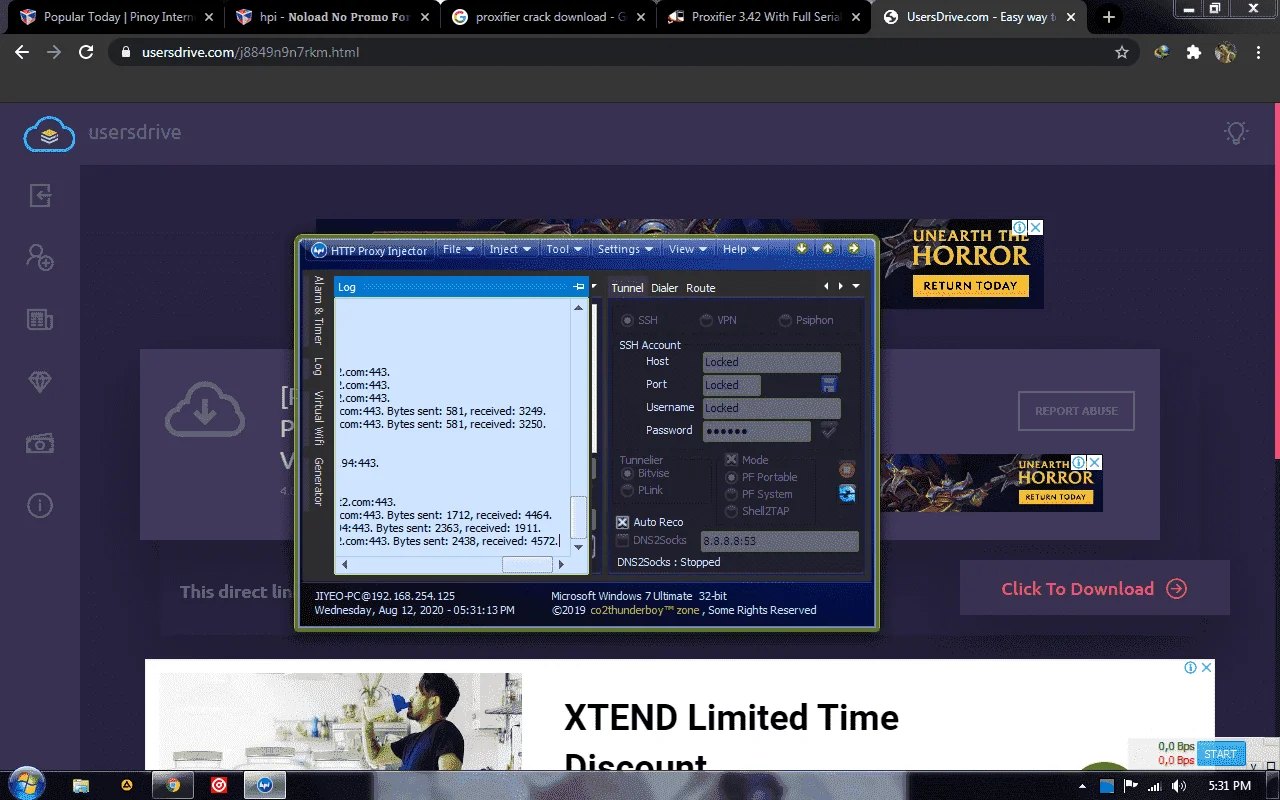
Task: Open the volume speaker tray icon
Action: pyautogui.click(x=1180, y=786)
